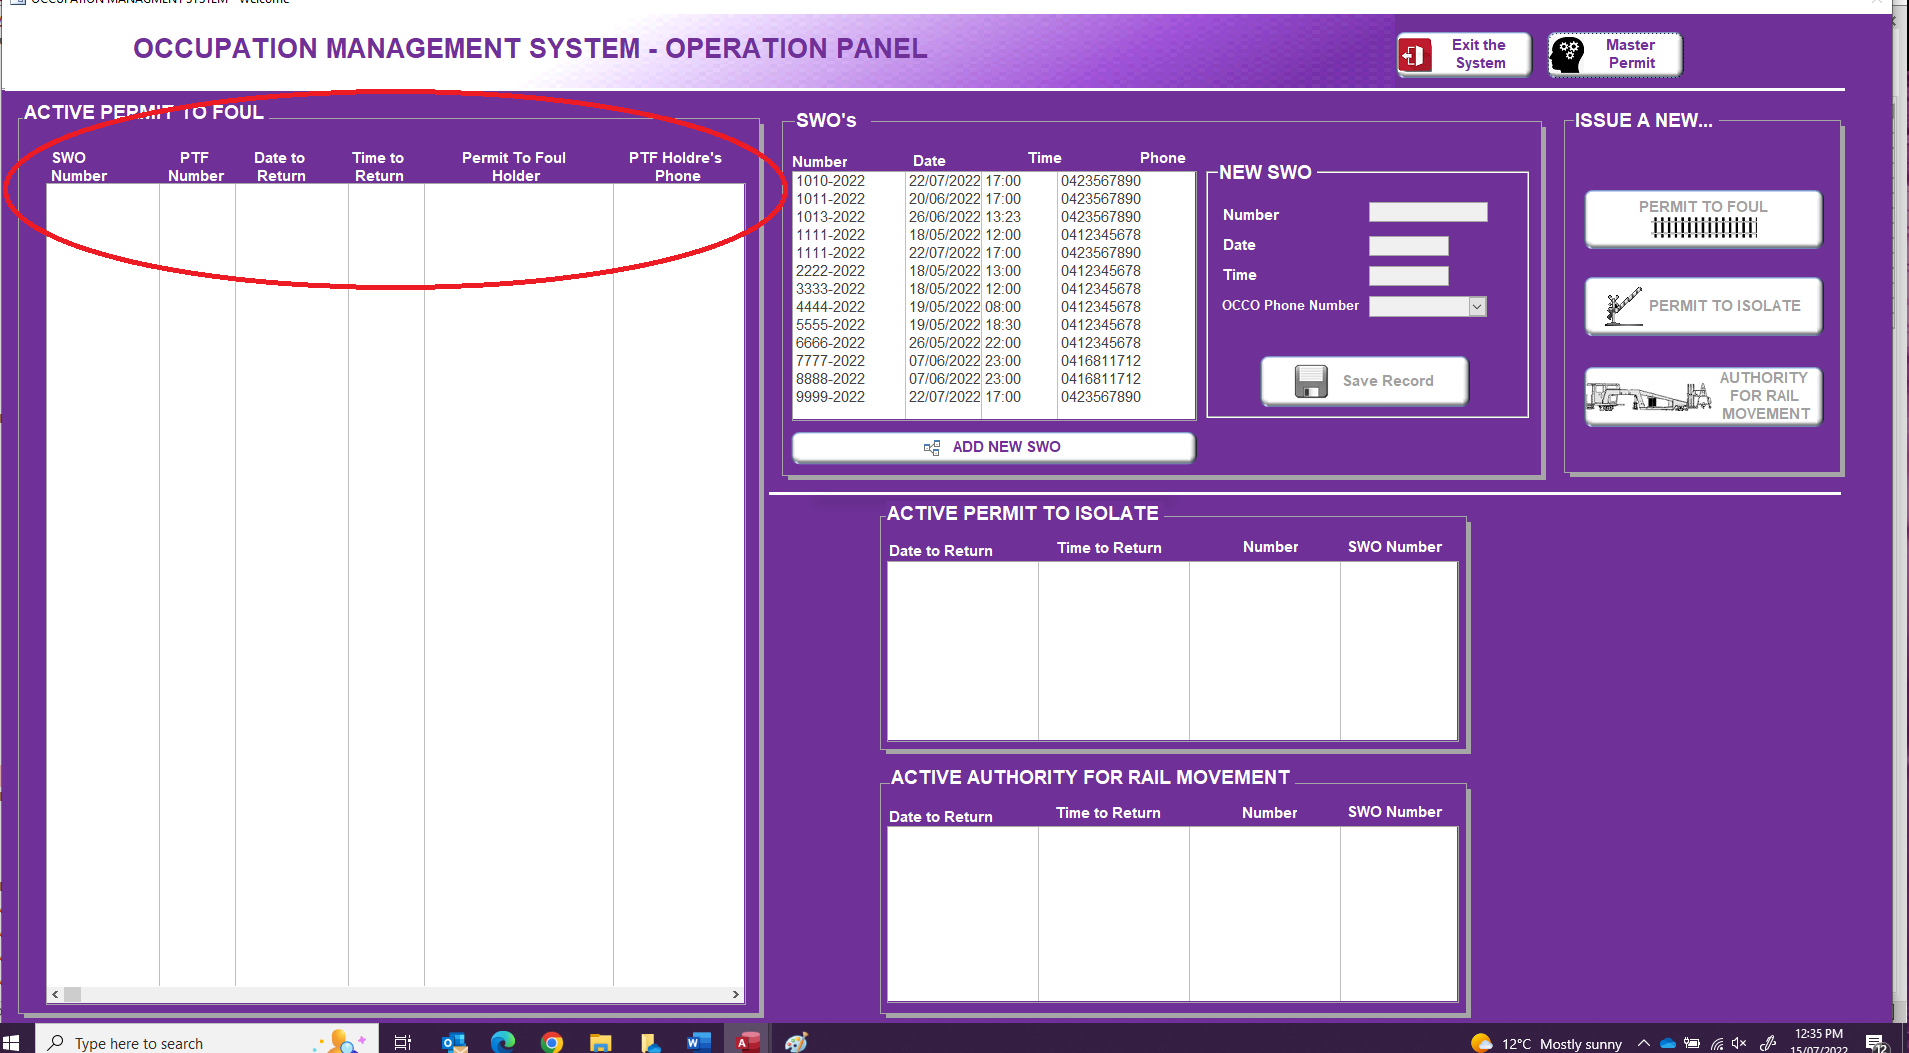Click the New SWO Number field

[x=1428, y=212]
